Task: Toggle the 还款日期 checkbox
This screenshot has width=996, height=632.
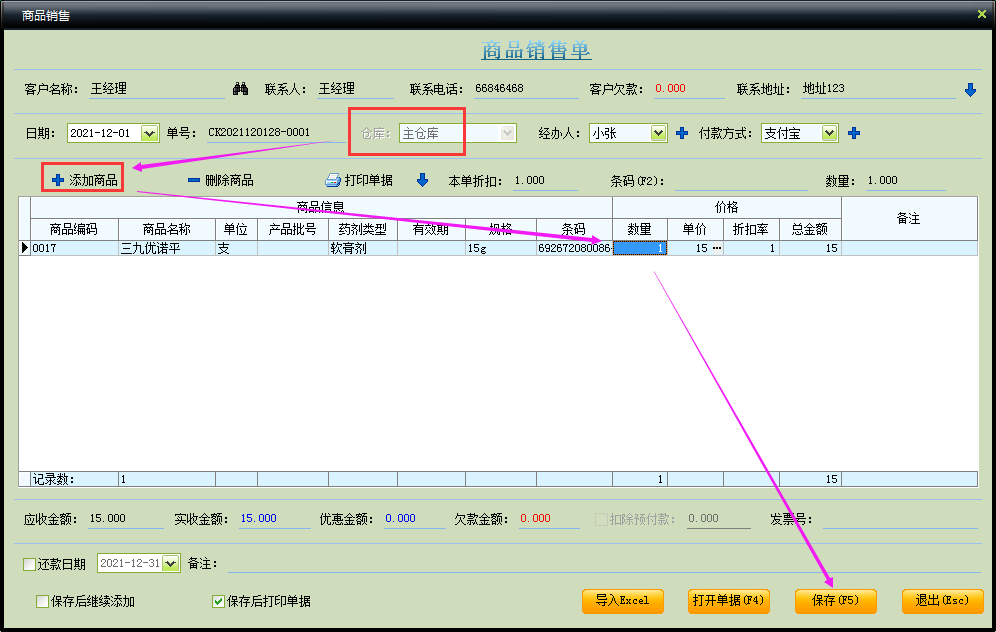Action: pyautogui.click(x=29, y=564)
